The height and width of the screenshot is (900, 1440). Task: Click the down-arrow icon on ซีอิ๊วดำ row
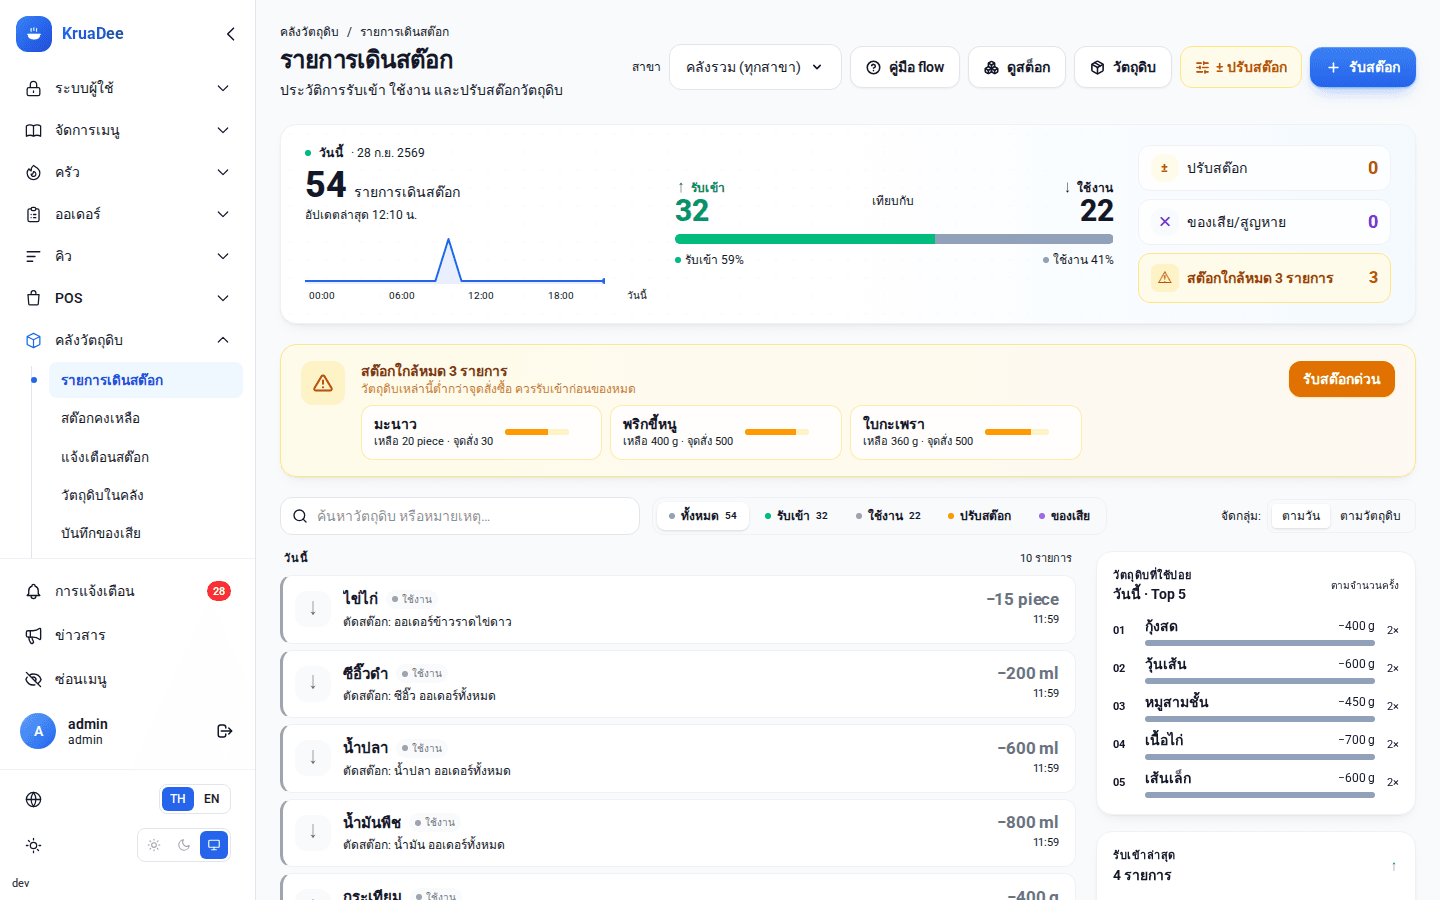pos(313,682)
